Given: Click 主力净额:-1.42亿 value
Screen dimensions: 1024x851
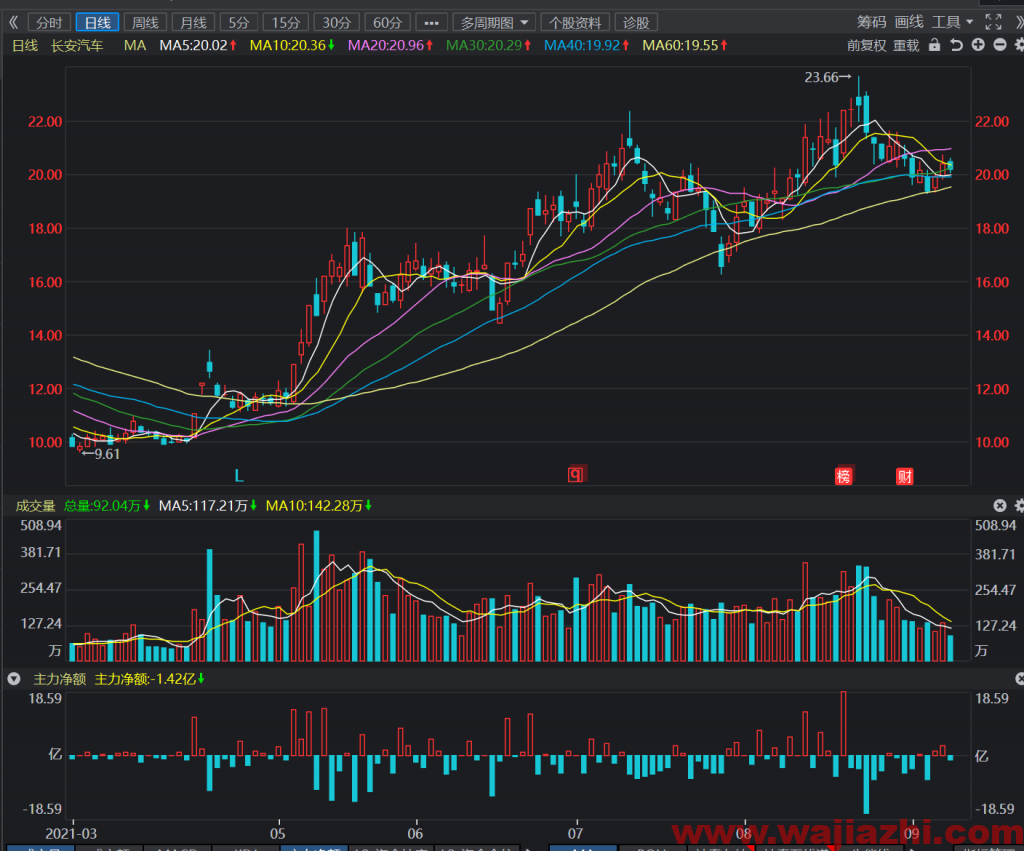Looking at the screenshot, I should pyautogui.click(x=150, y=679).
